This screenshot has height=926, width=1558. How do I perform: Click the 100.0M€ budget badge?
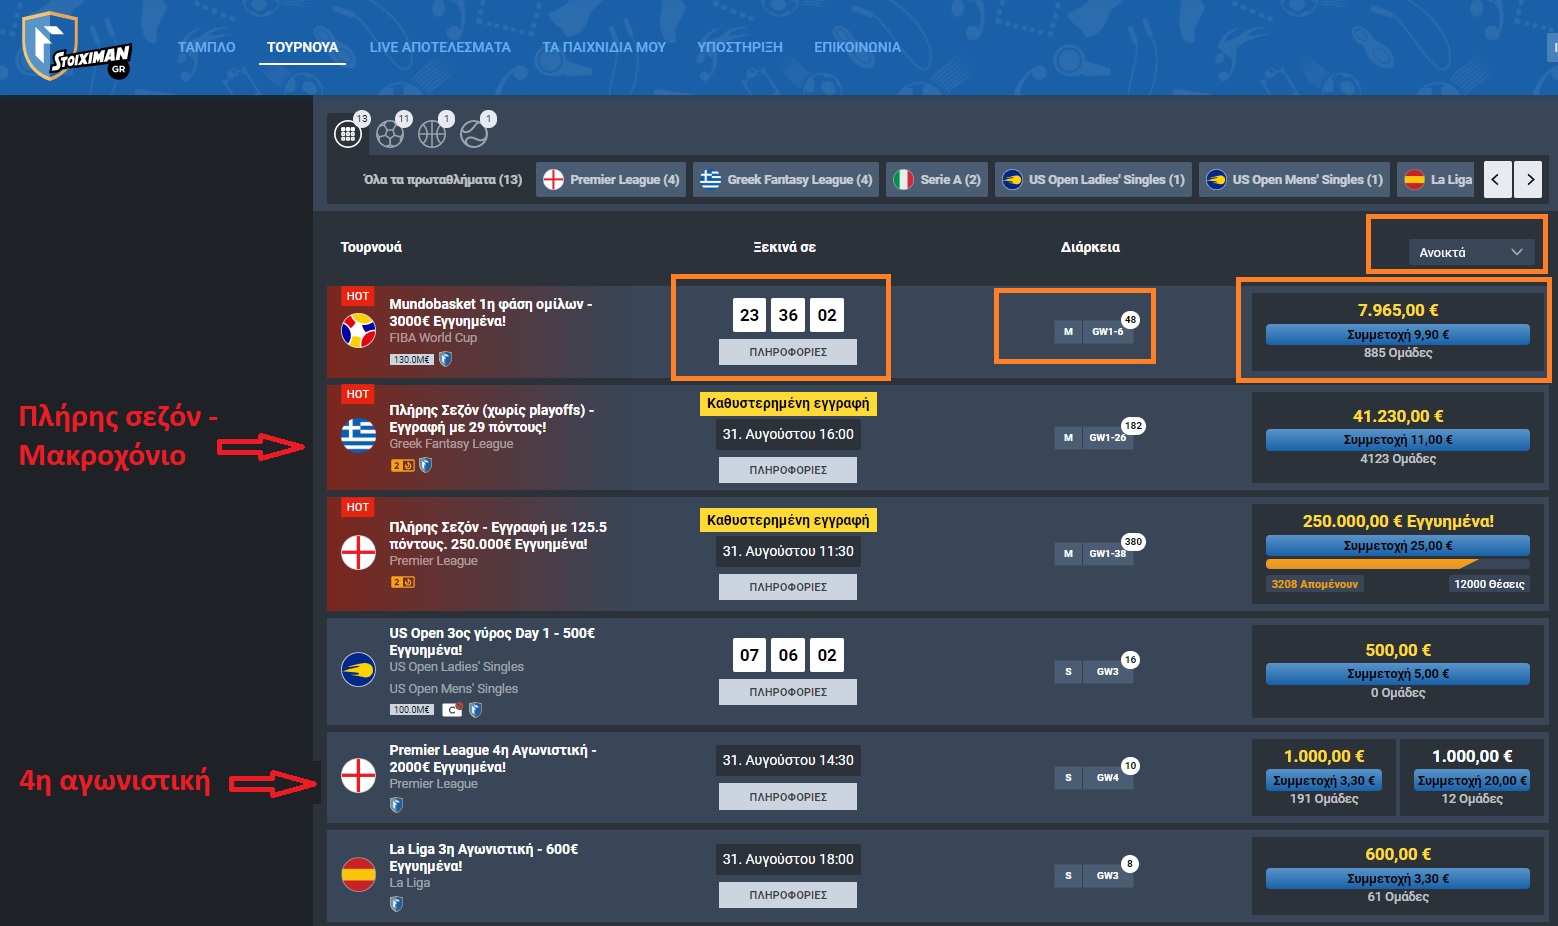point(411,710)
